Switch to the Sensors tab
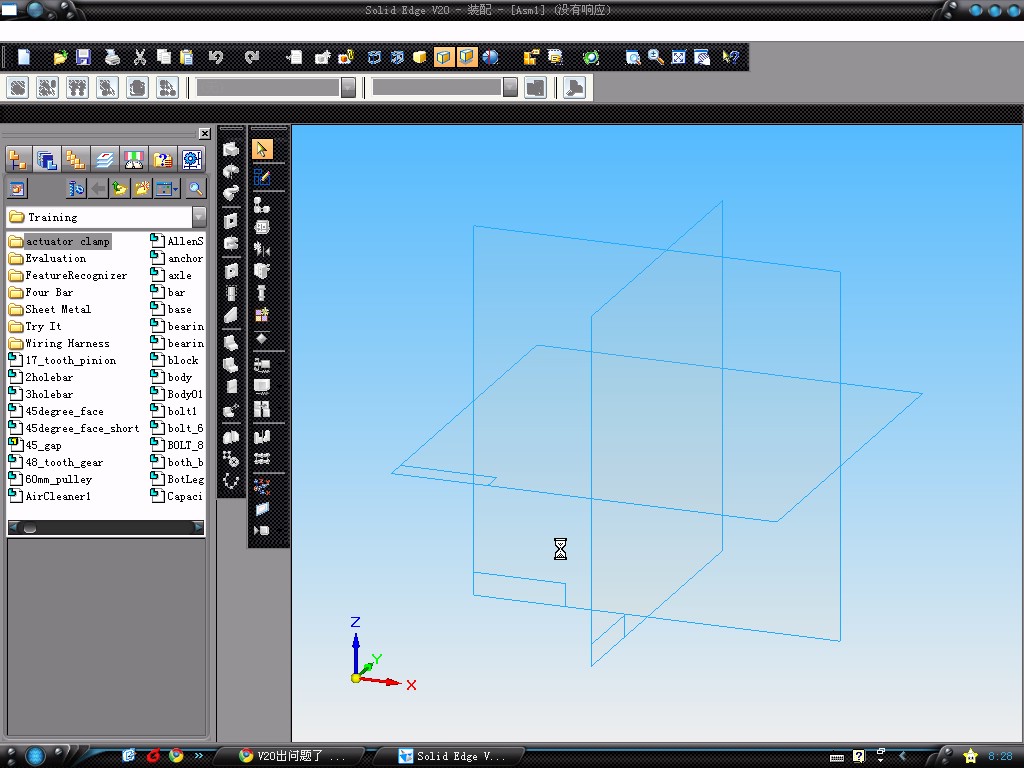 [x=133, y=159]
